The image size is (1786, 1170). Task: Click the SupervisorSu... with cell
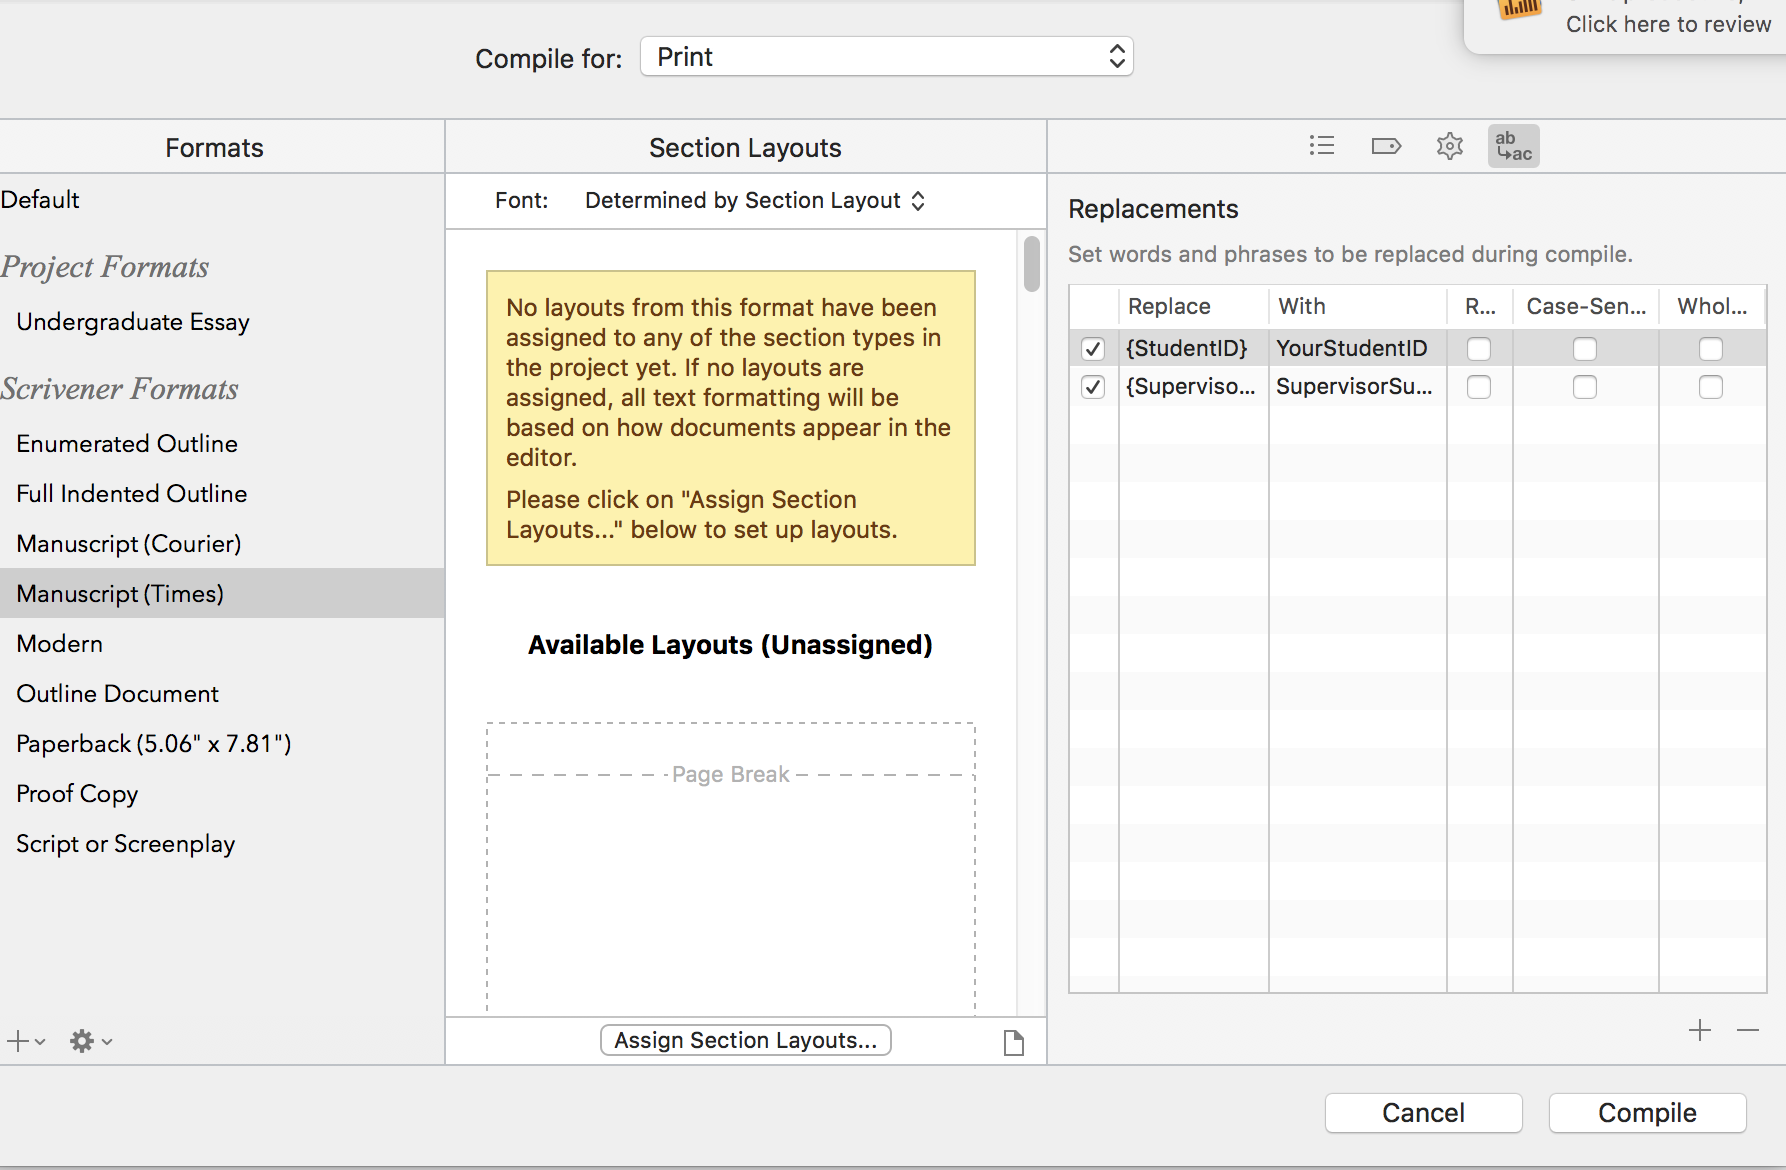tap(1357, 386)
